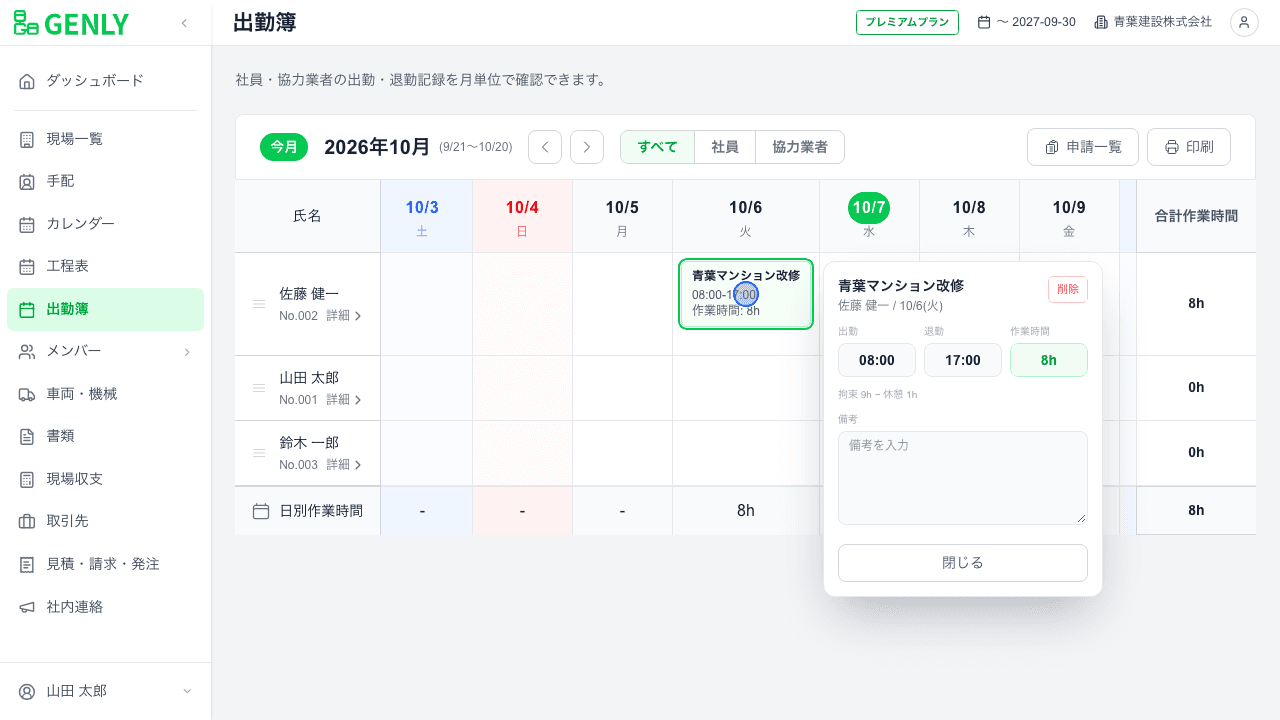Screen dimensions: 1280x720
Task: Click the profile icon beside 山田 太郎 footer
Action: (x=27, y=691)
